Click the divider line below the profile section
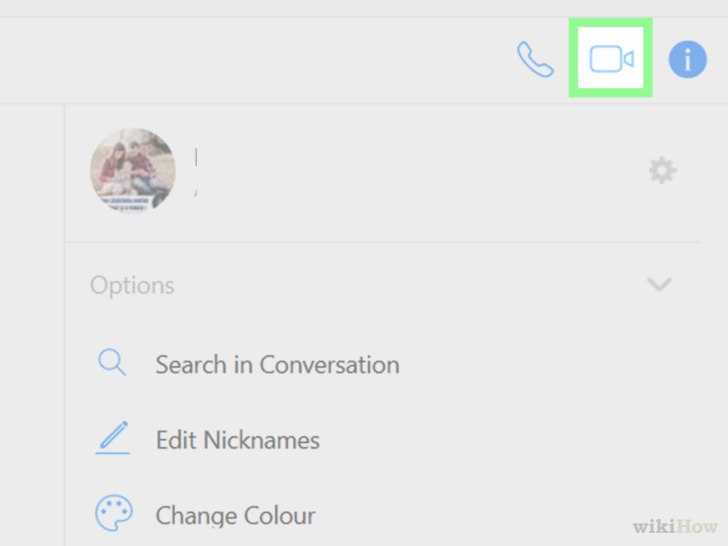728x546 pixels. (383, 242)
